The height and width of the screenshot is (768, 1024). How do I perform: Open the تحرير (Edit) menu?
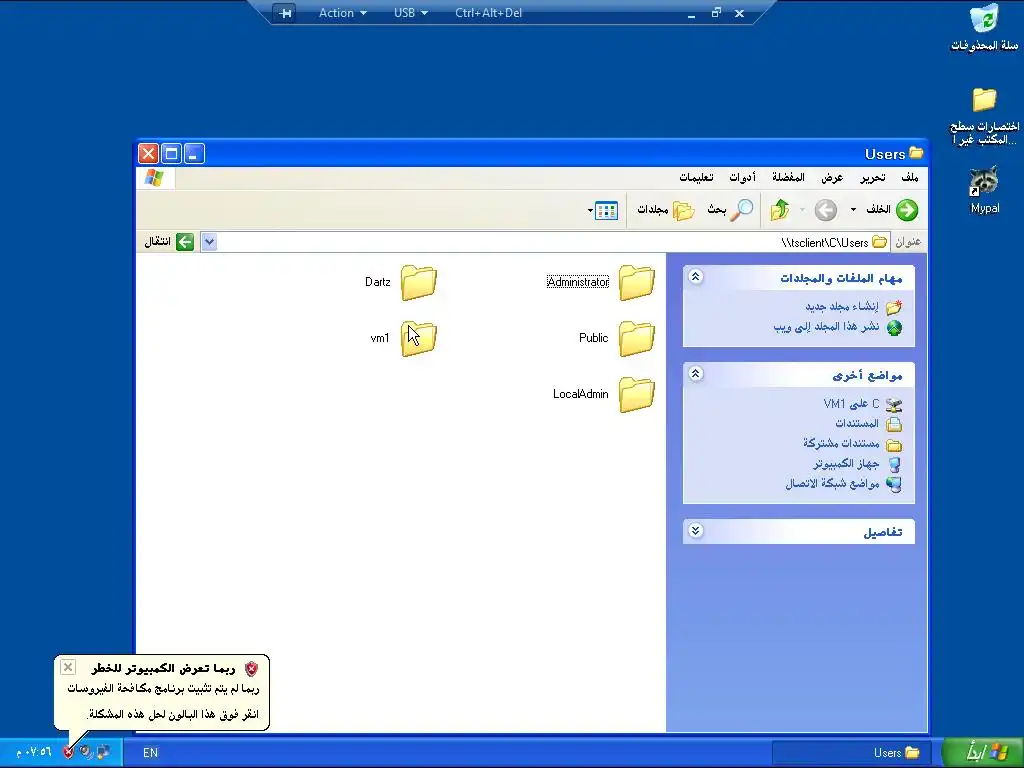[x=872, y=178]
